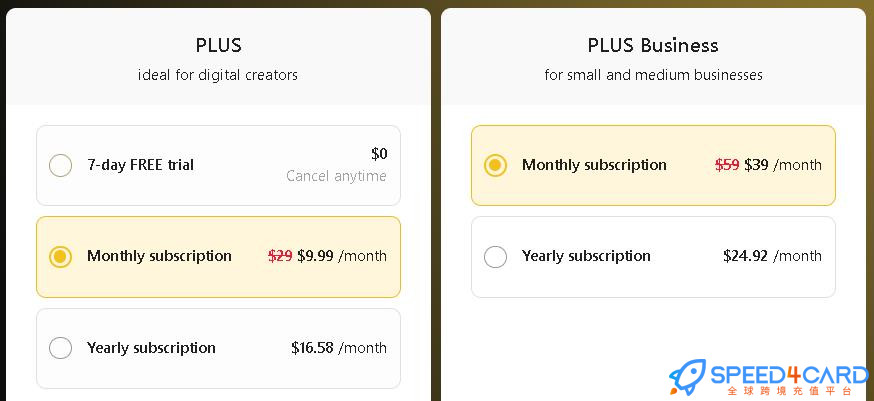
Task: Click "for small and medium businesses" subtitle
Action: point(653,75)
